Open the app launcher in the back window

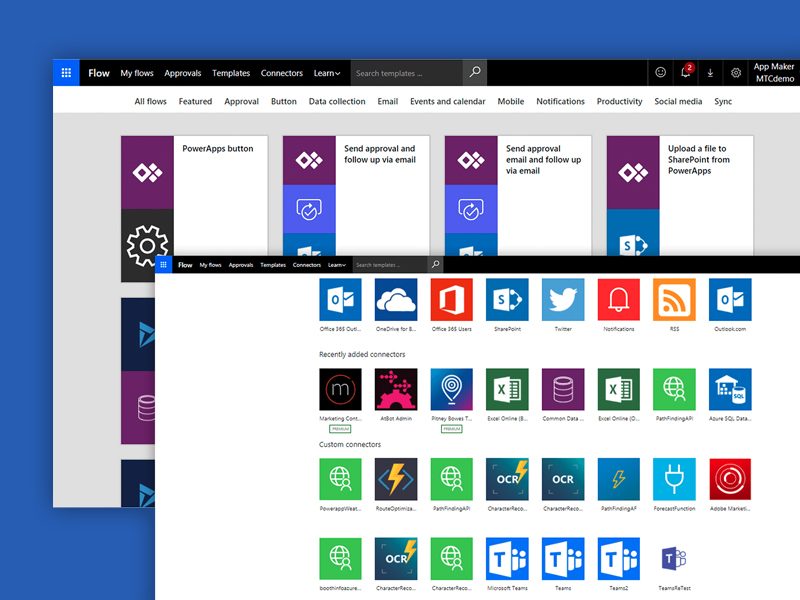[x=66, y=72]
